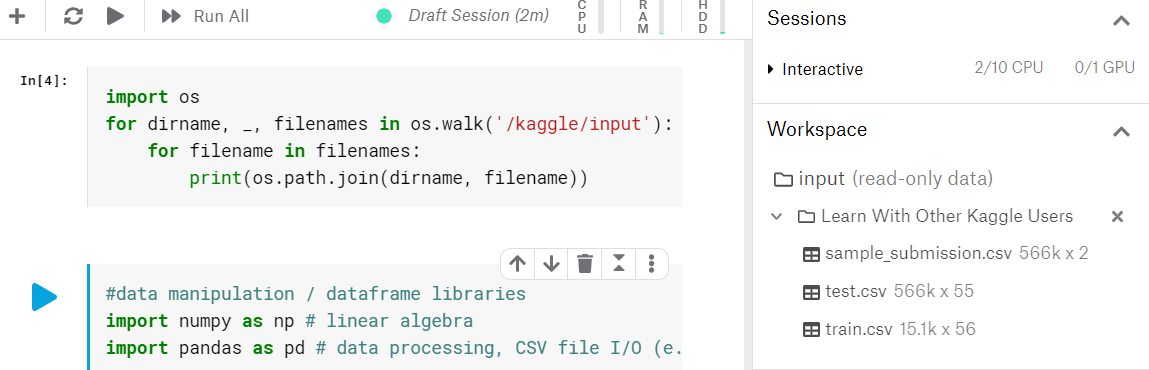Move the cell down with arrow icon

pyautogui.click(x=551, y=264)
